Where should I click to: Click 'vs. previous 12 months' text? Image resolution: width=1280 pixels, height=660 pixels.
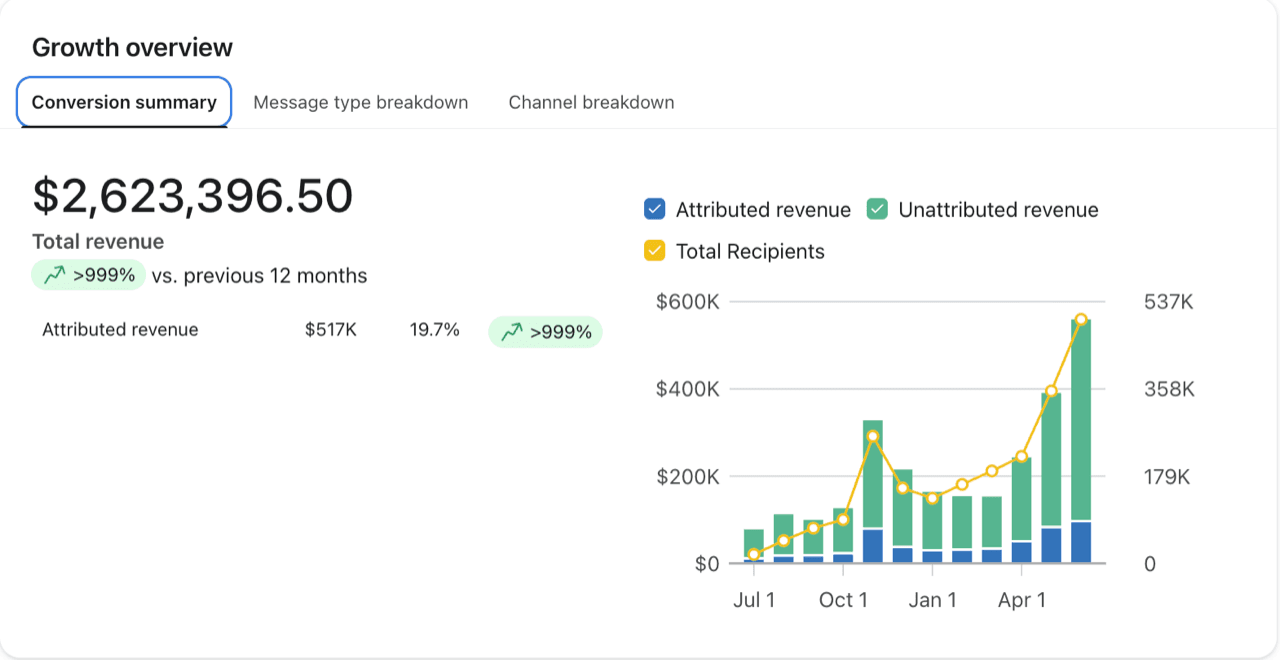pyautogui.click(x=259, y=276)
